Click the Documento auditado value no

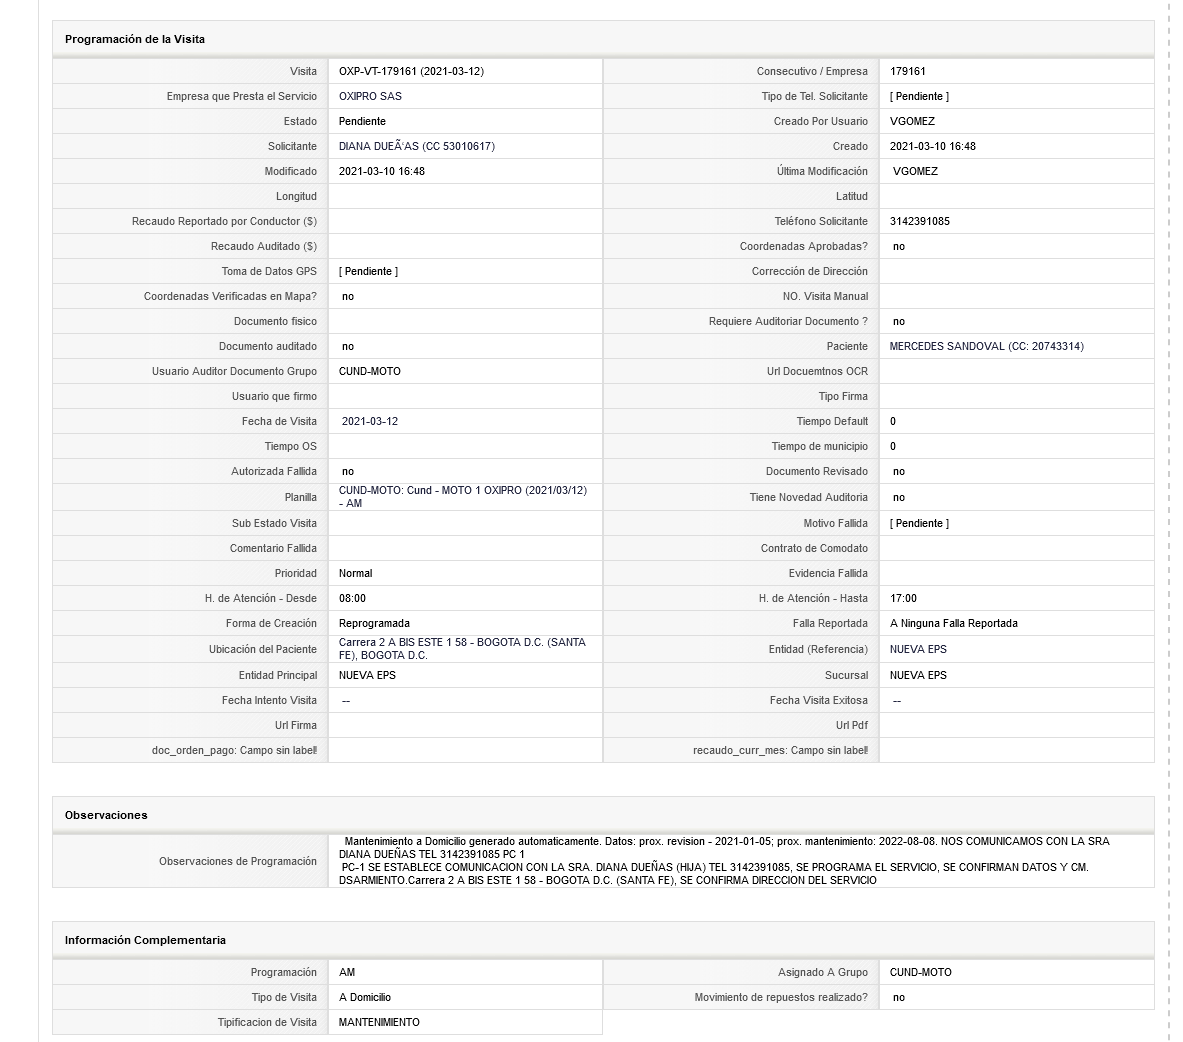[348, 346]
